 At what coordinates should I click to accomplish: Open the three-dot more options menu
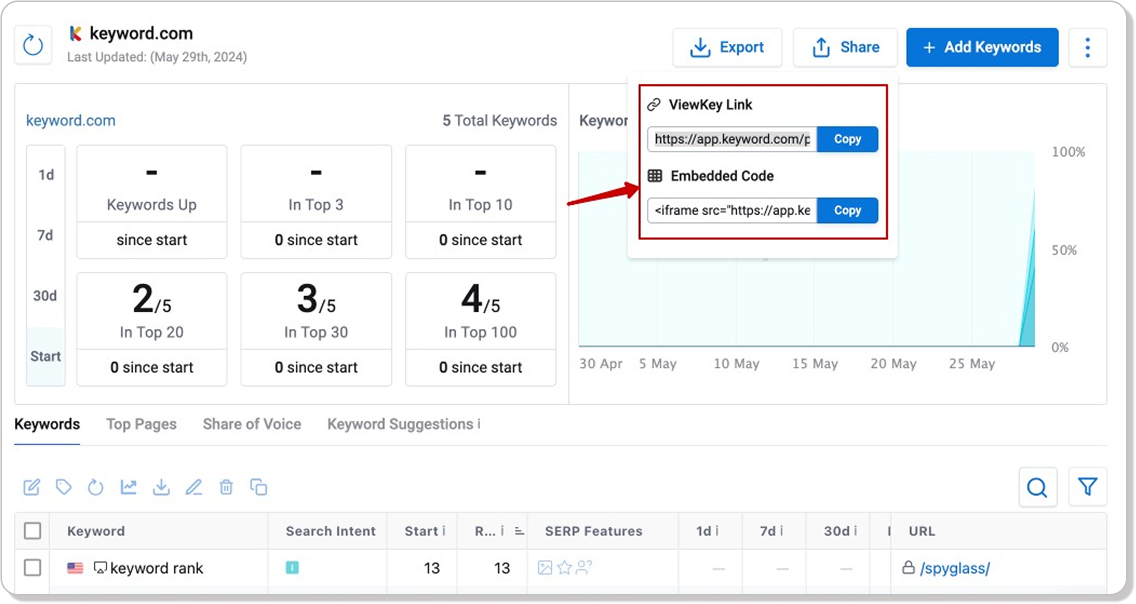pos(1087,48)
